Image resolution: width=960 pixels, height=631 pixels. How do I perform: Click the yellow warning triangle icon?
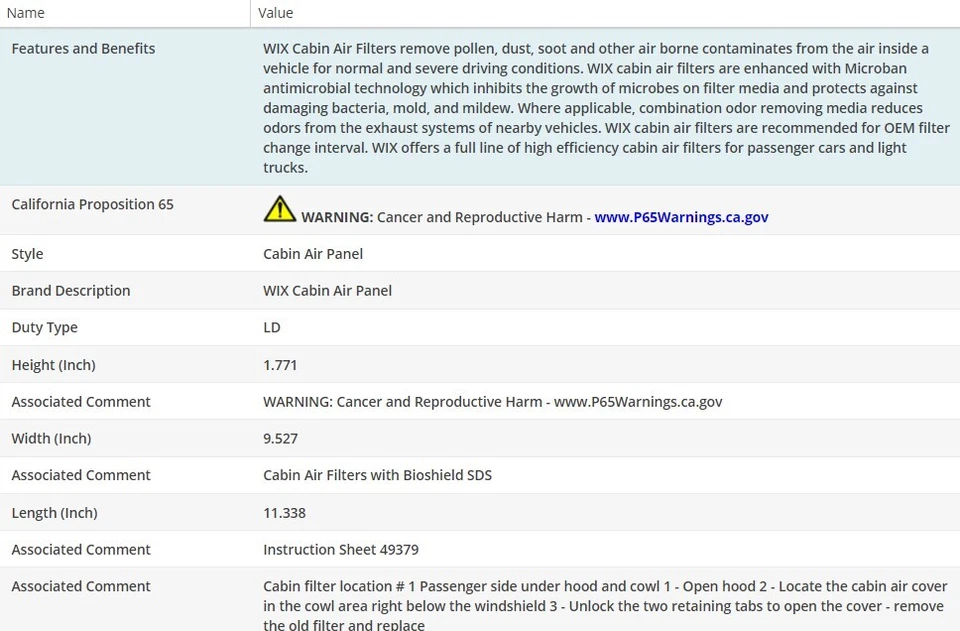pos(280,208)
